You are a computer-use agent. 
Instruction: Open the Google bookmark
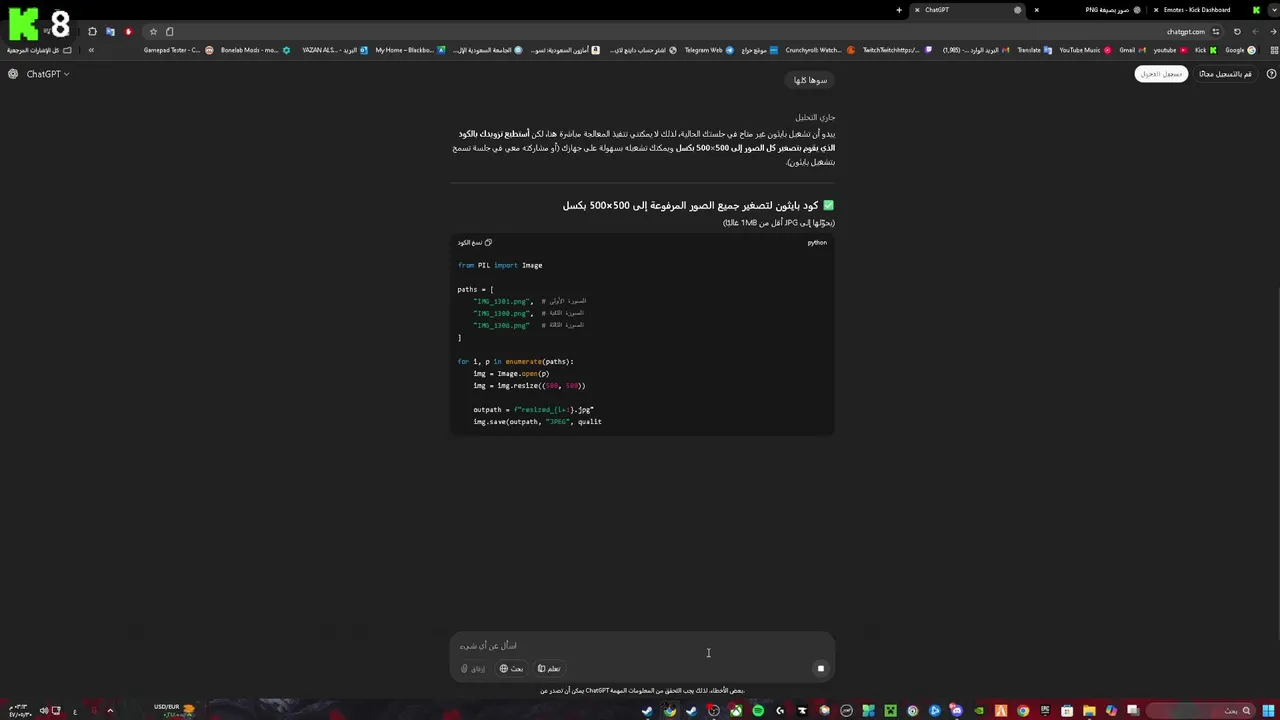1241,50
